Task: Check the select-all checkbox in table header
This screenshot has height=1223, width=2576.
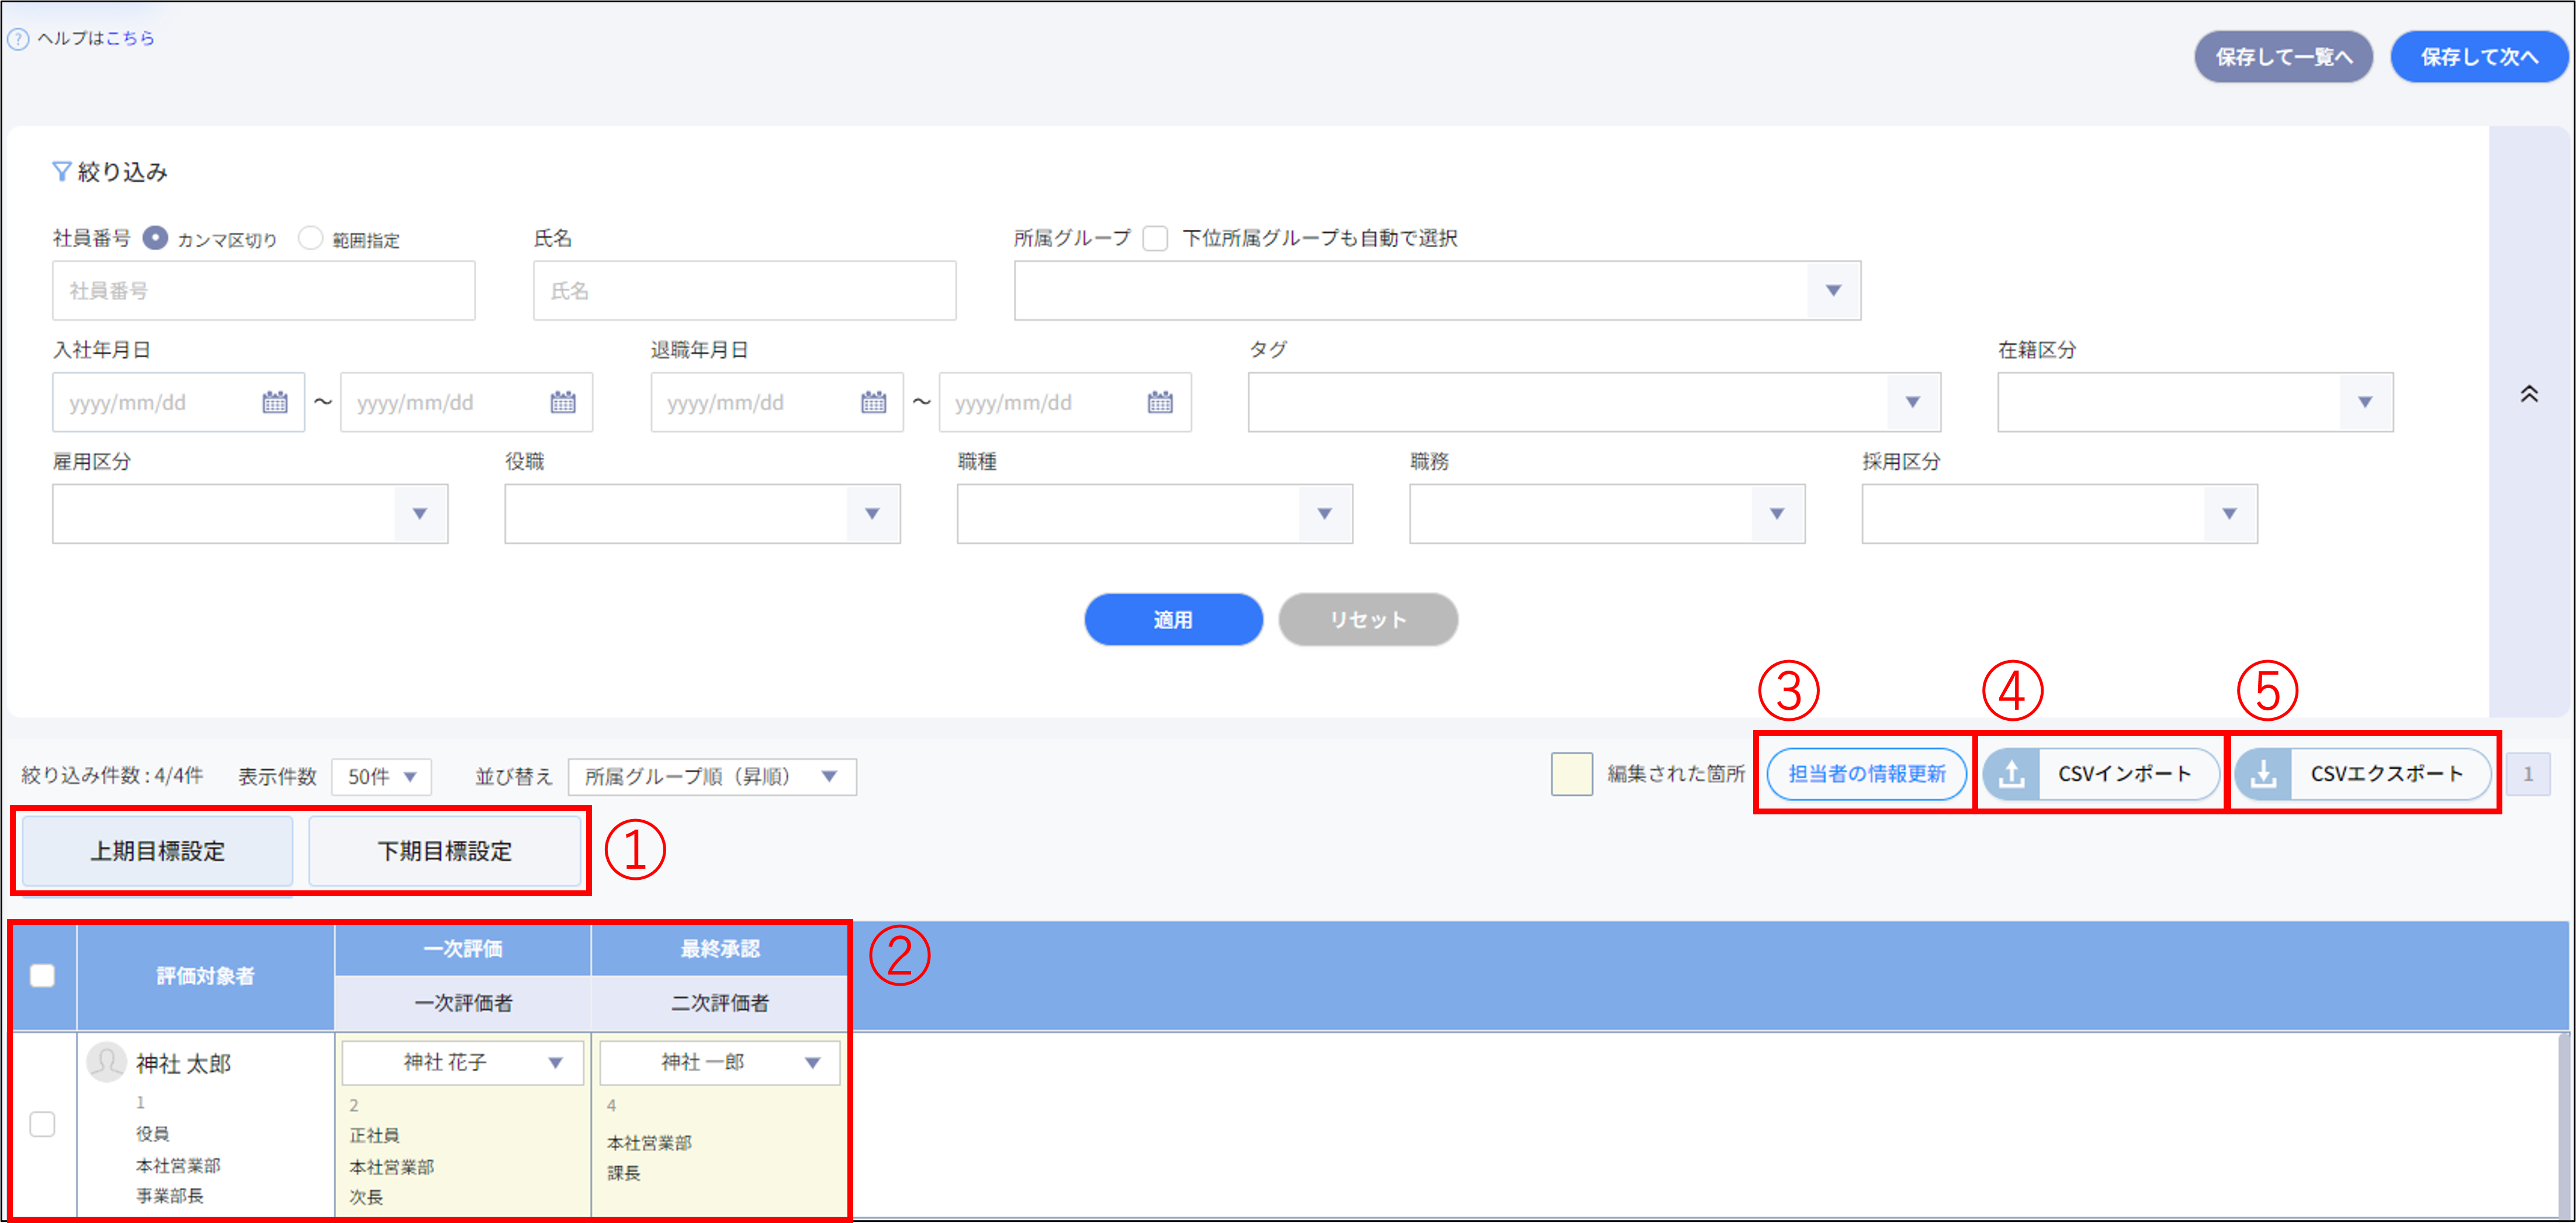Action: (x=42, y=976)
